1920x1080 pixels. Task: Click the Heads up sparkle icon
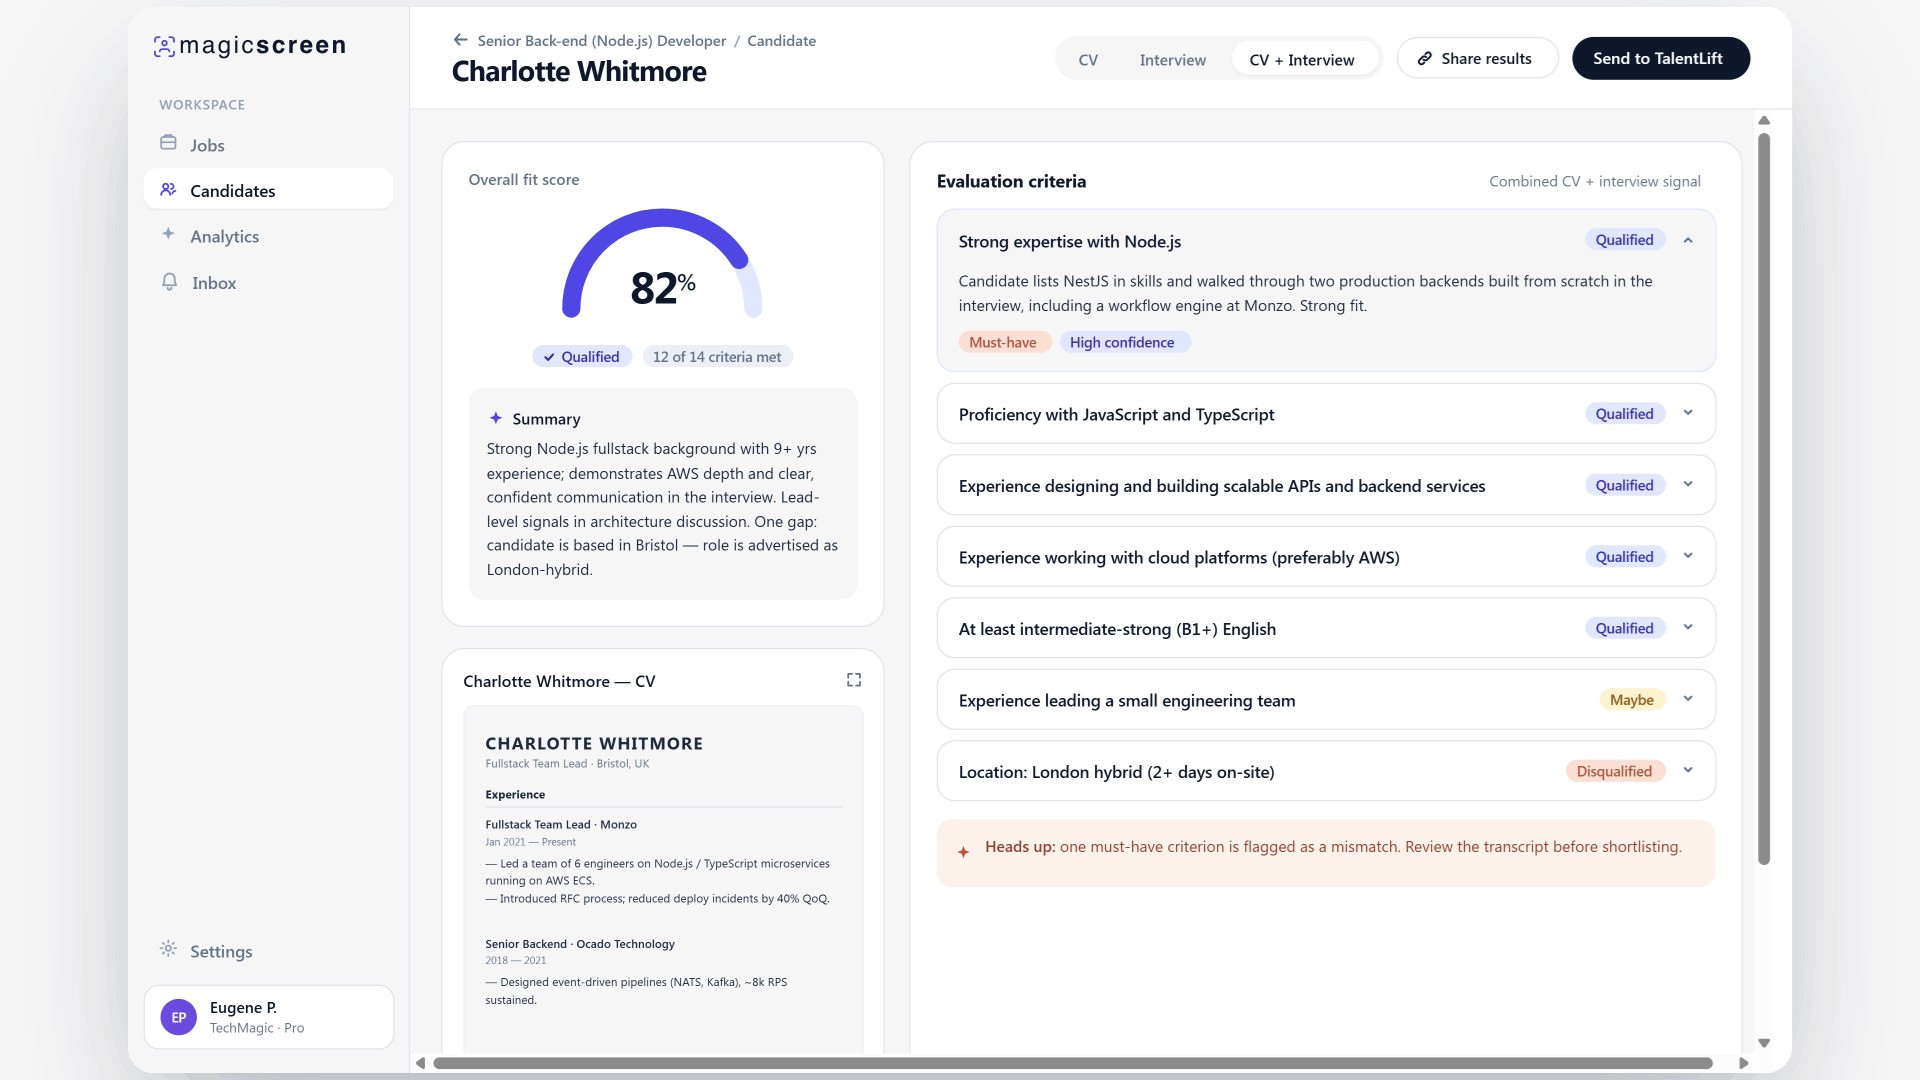963,852
